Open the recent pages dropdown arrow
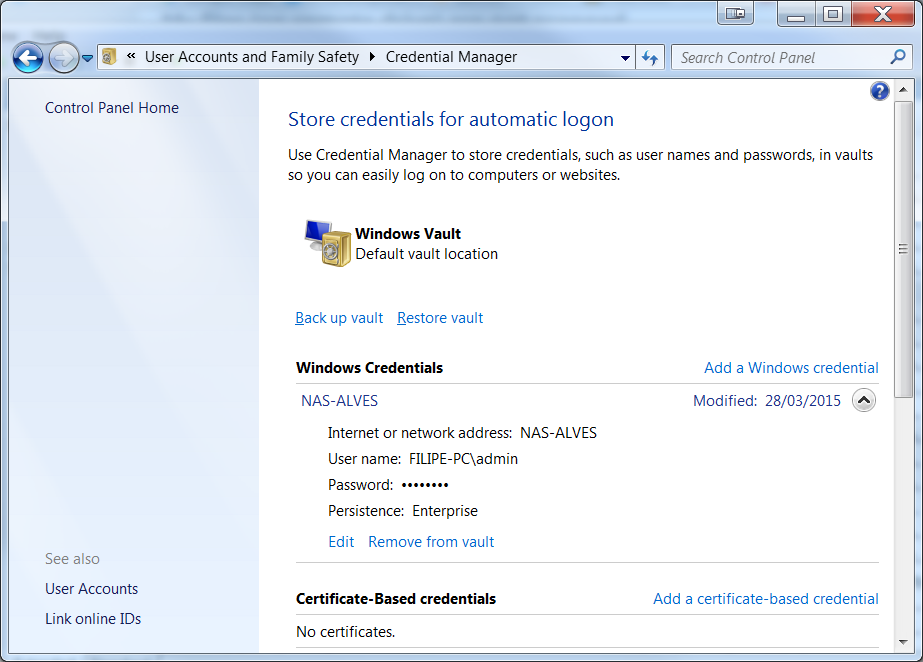Screen dimensions: 923x662 click(x=87, y=58)
